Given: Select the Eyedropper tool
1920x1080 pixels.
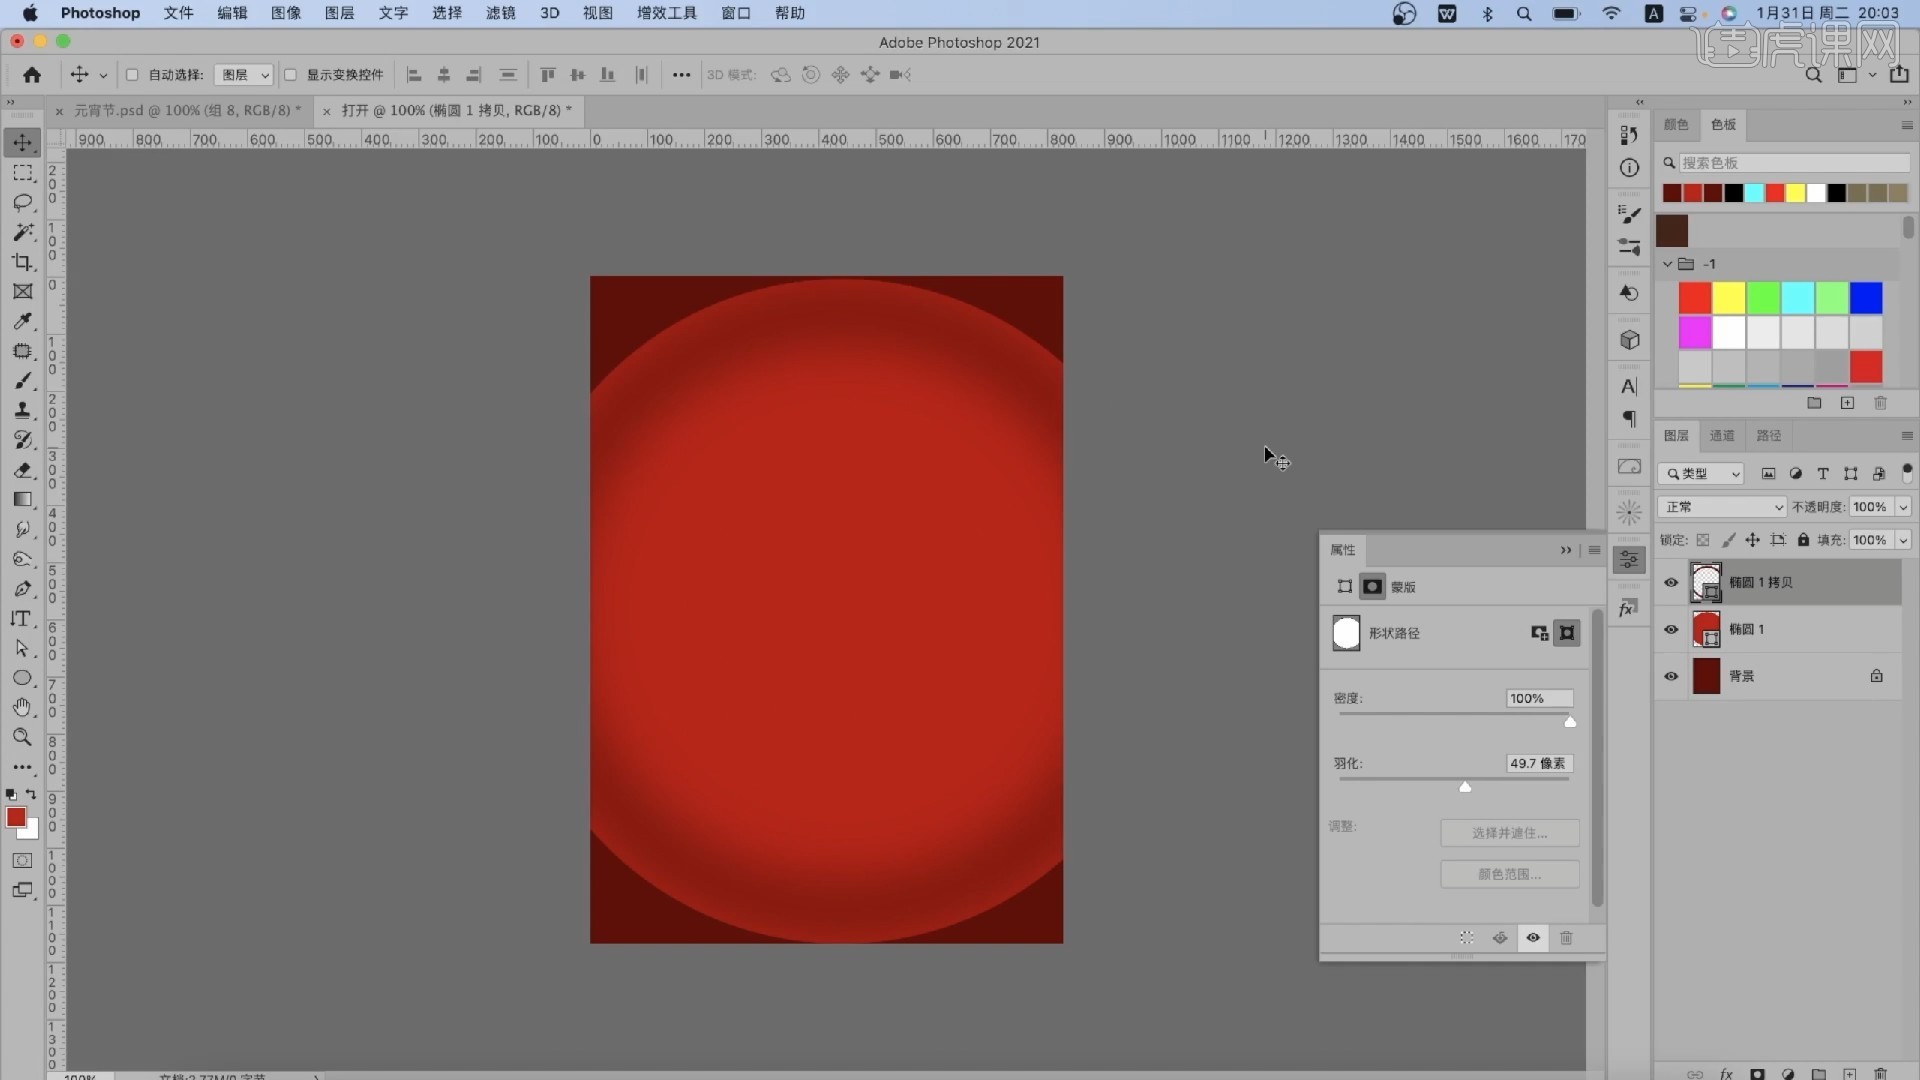Looking at the screenshot, I should pos(22,321).
